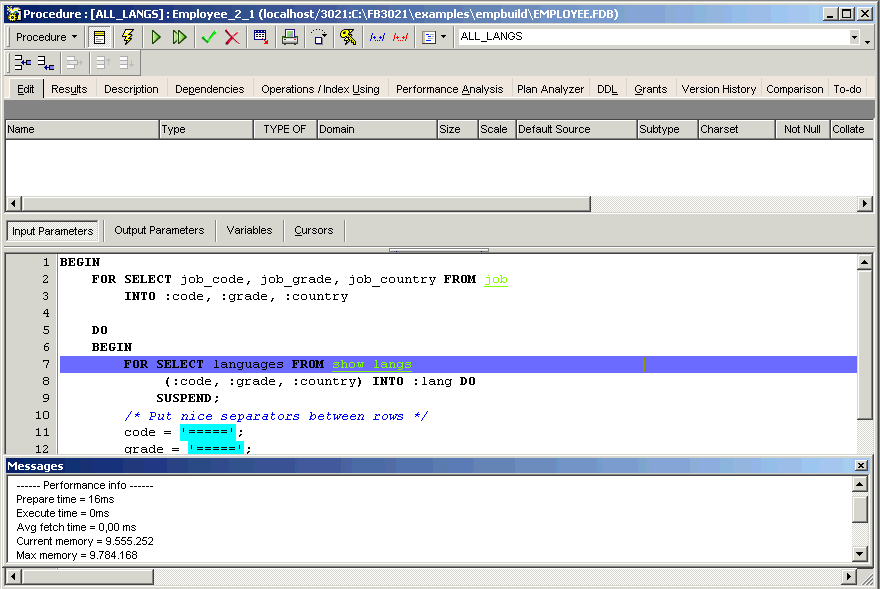Compile the procedure with the lightning icon
Image resolution: width=880 pixels, height=589 pixels.
[128, 38]
